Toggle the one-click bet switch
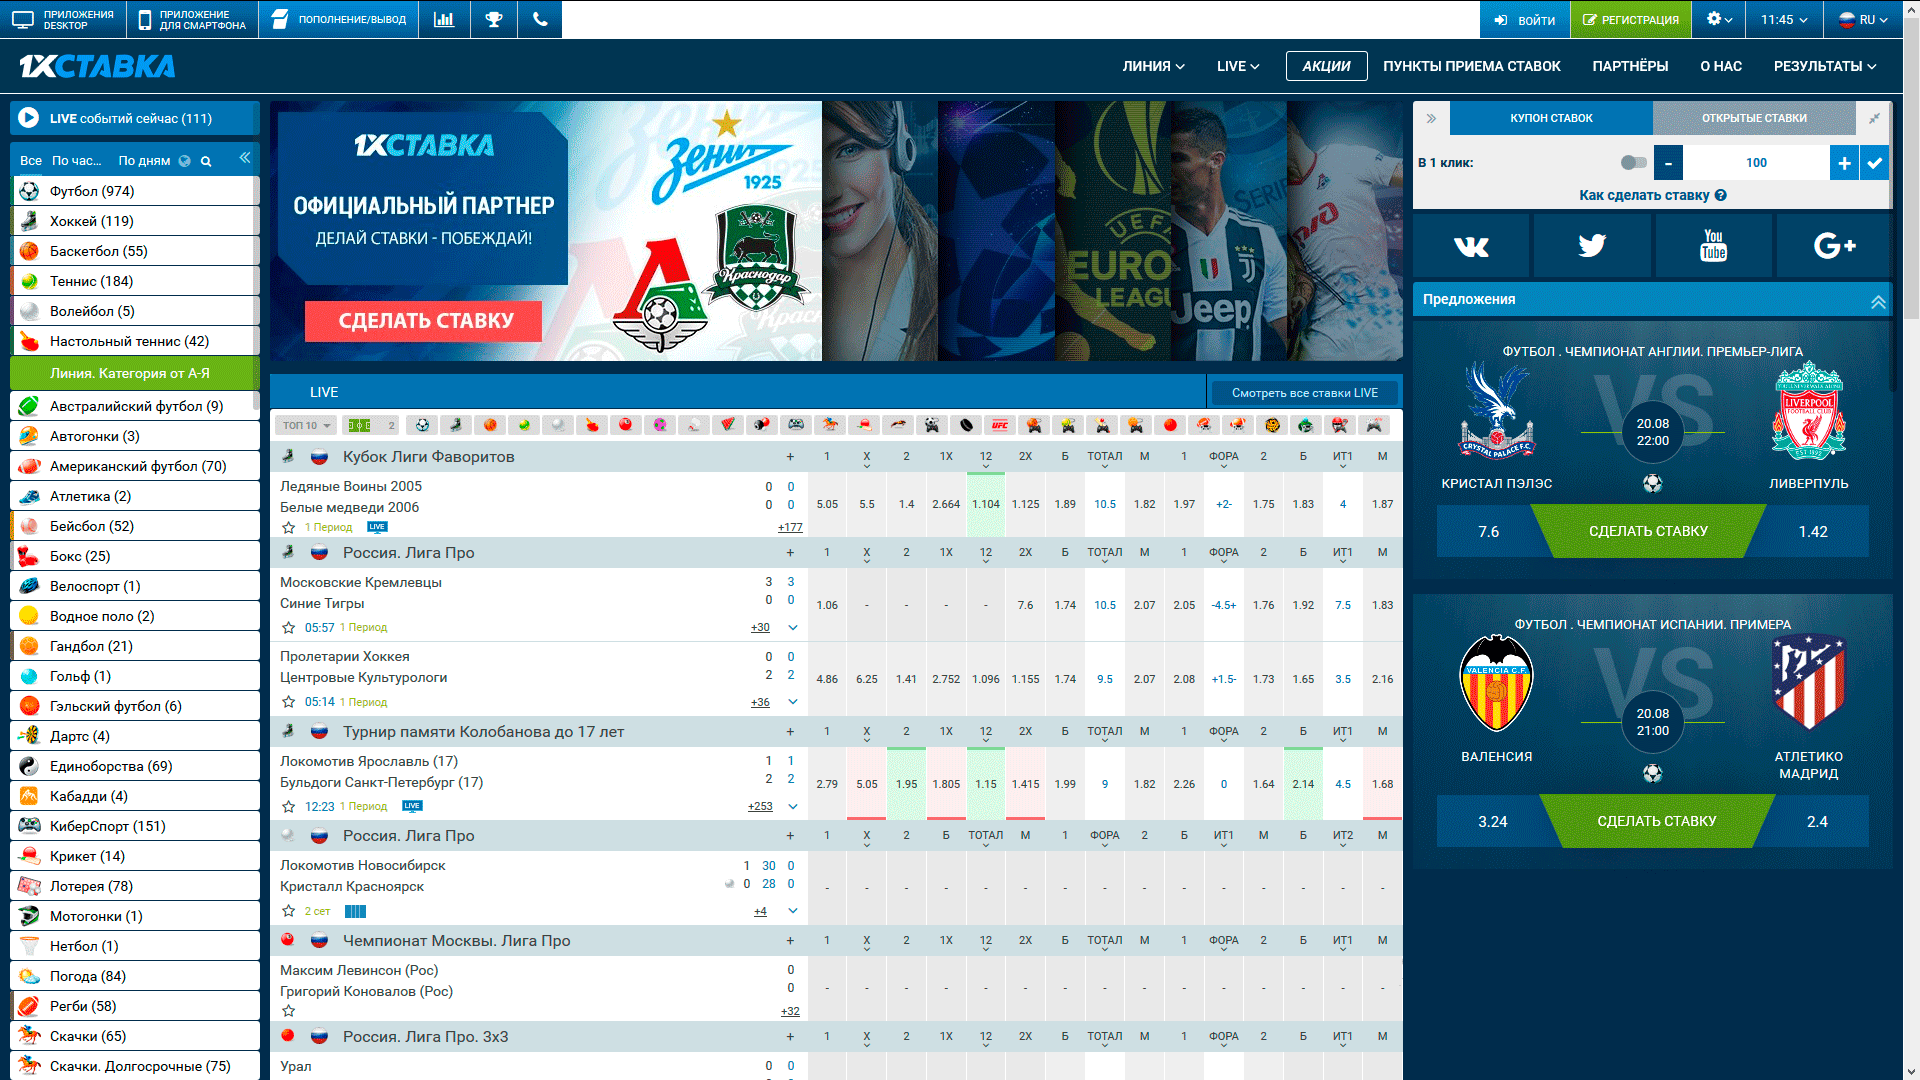The image size is (1920, 1080). click(1633, 162)
